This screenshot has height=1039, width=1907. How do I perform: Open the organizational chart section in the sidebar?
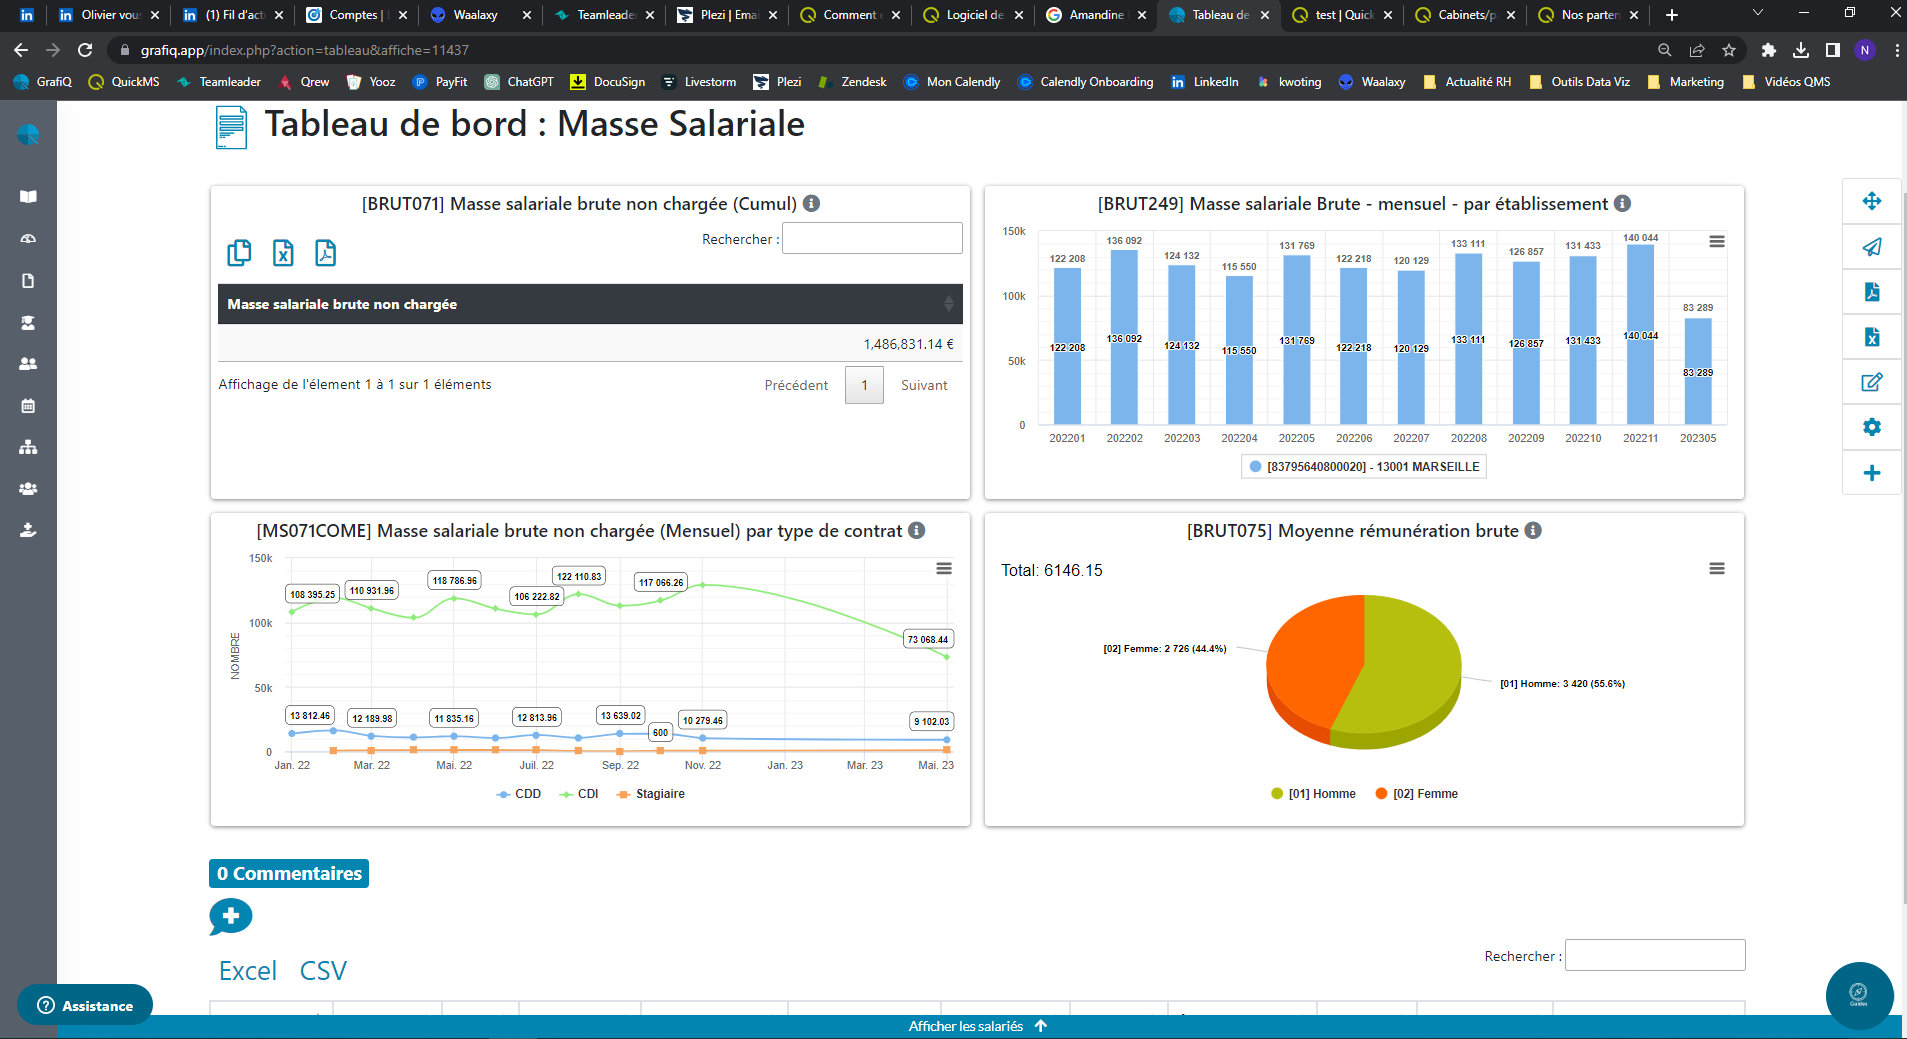tap(27, 447)
